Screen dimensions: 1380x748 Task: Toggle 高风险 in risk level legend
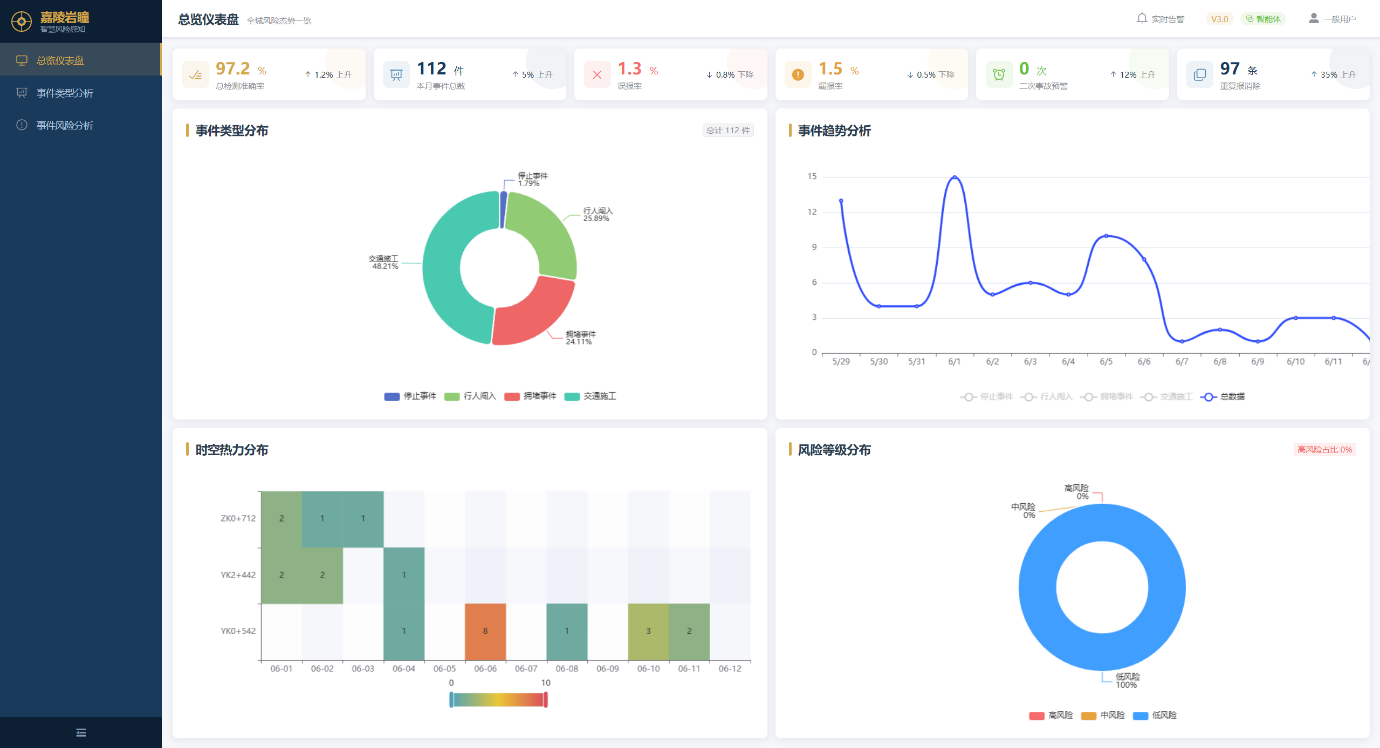coord(1051,716)
